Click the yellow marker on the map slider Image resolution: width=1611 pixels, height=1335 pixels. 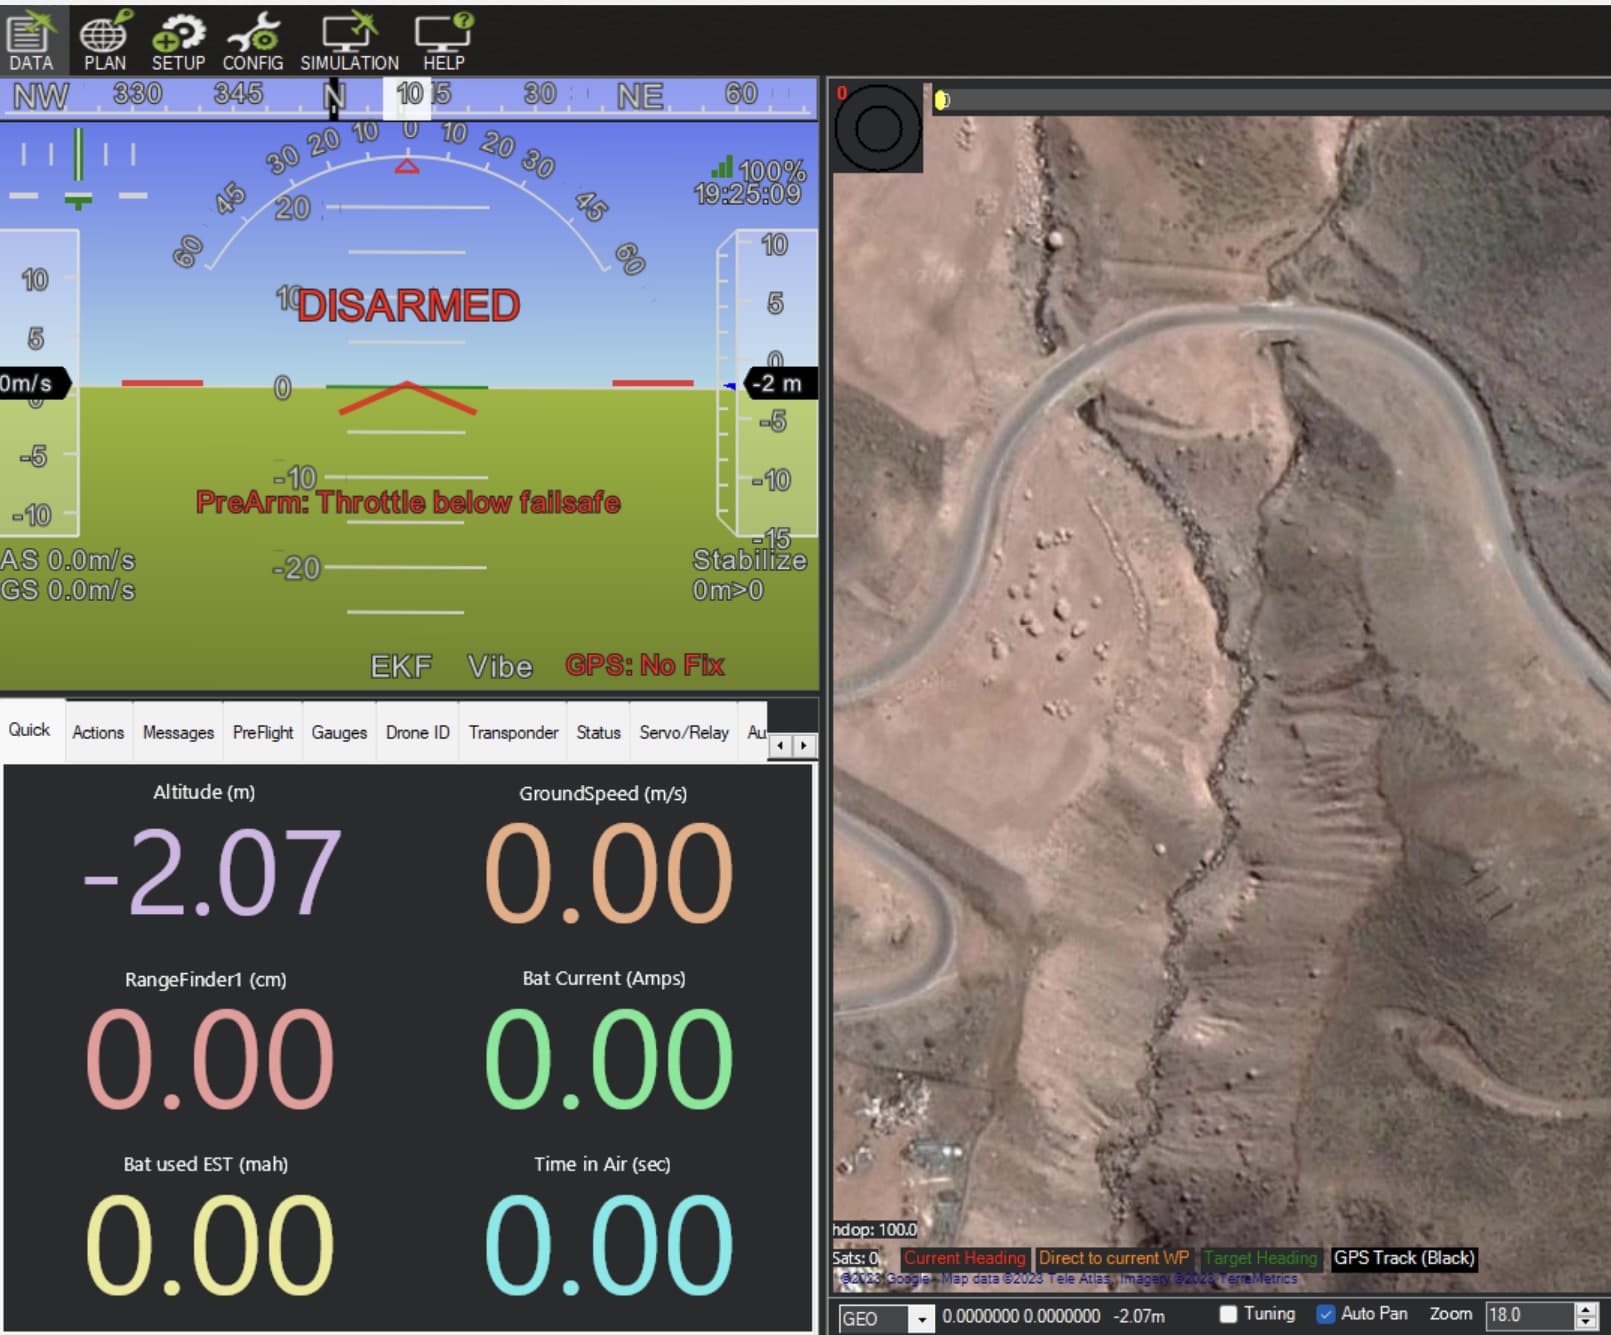coord(941,100)
